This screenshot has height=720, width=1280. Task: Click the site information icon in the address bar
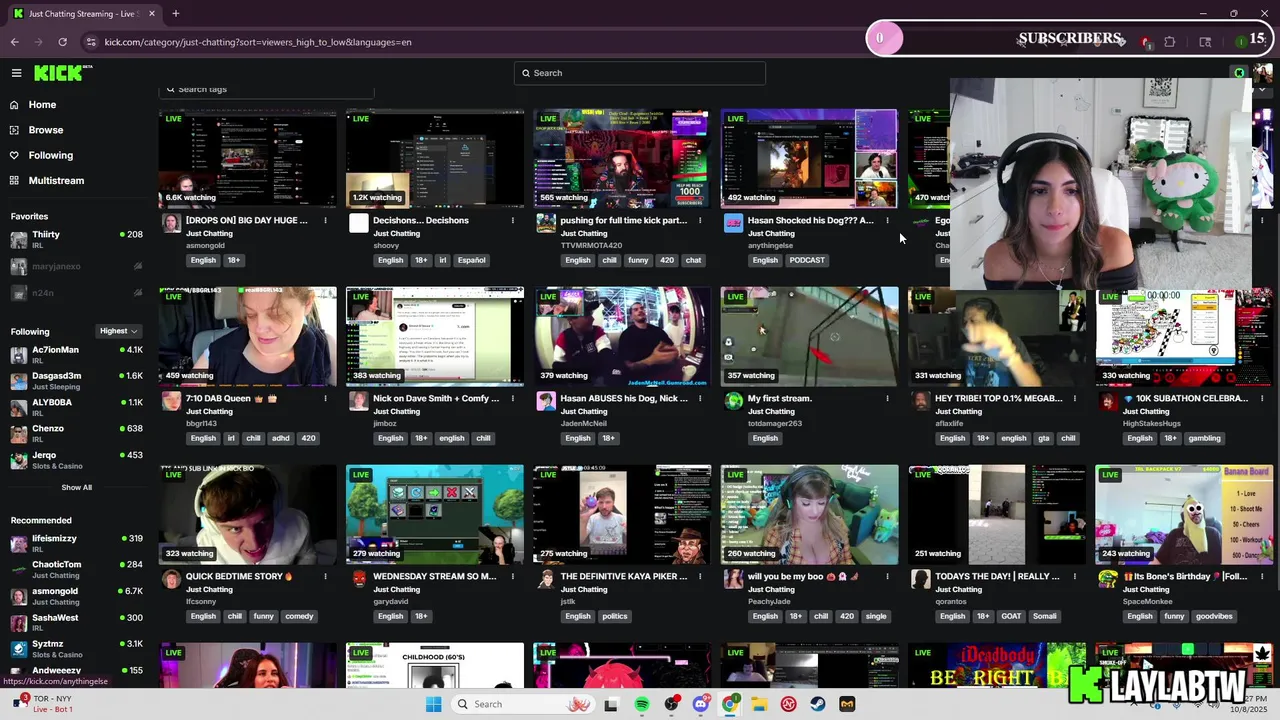pos(91,42)
